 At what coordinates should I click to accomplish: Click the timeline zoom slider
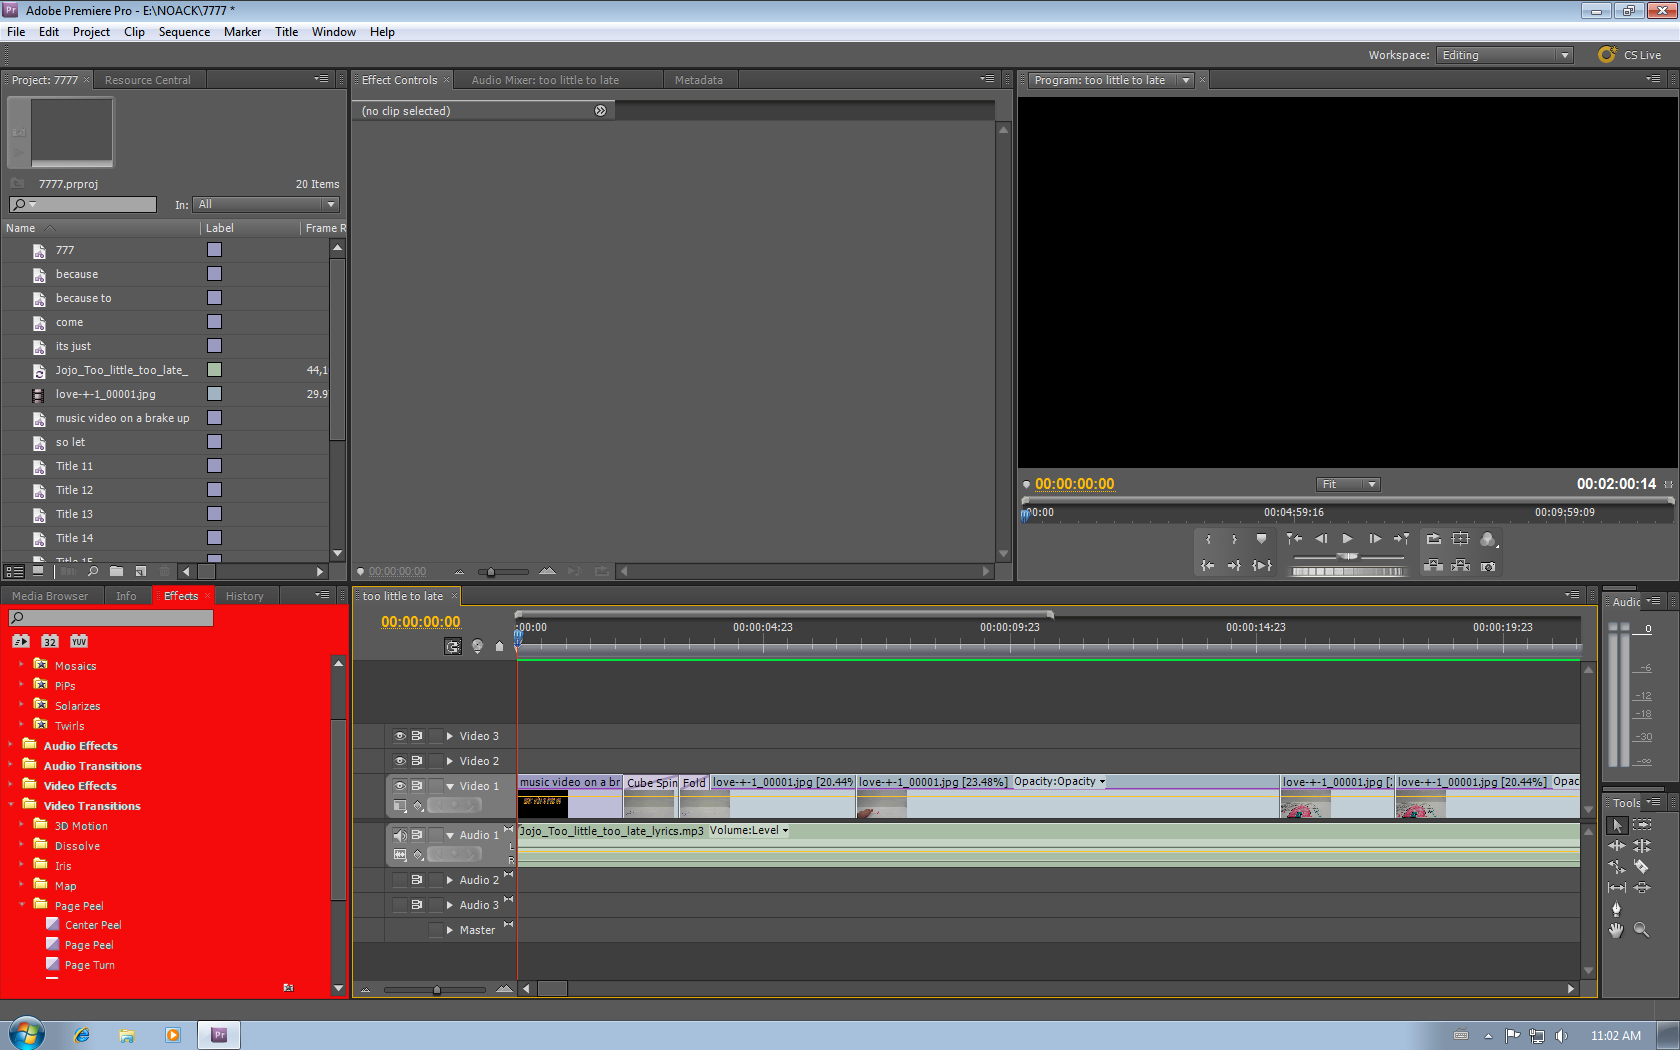(436, 990)
